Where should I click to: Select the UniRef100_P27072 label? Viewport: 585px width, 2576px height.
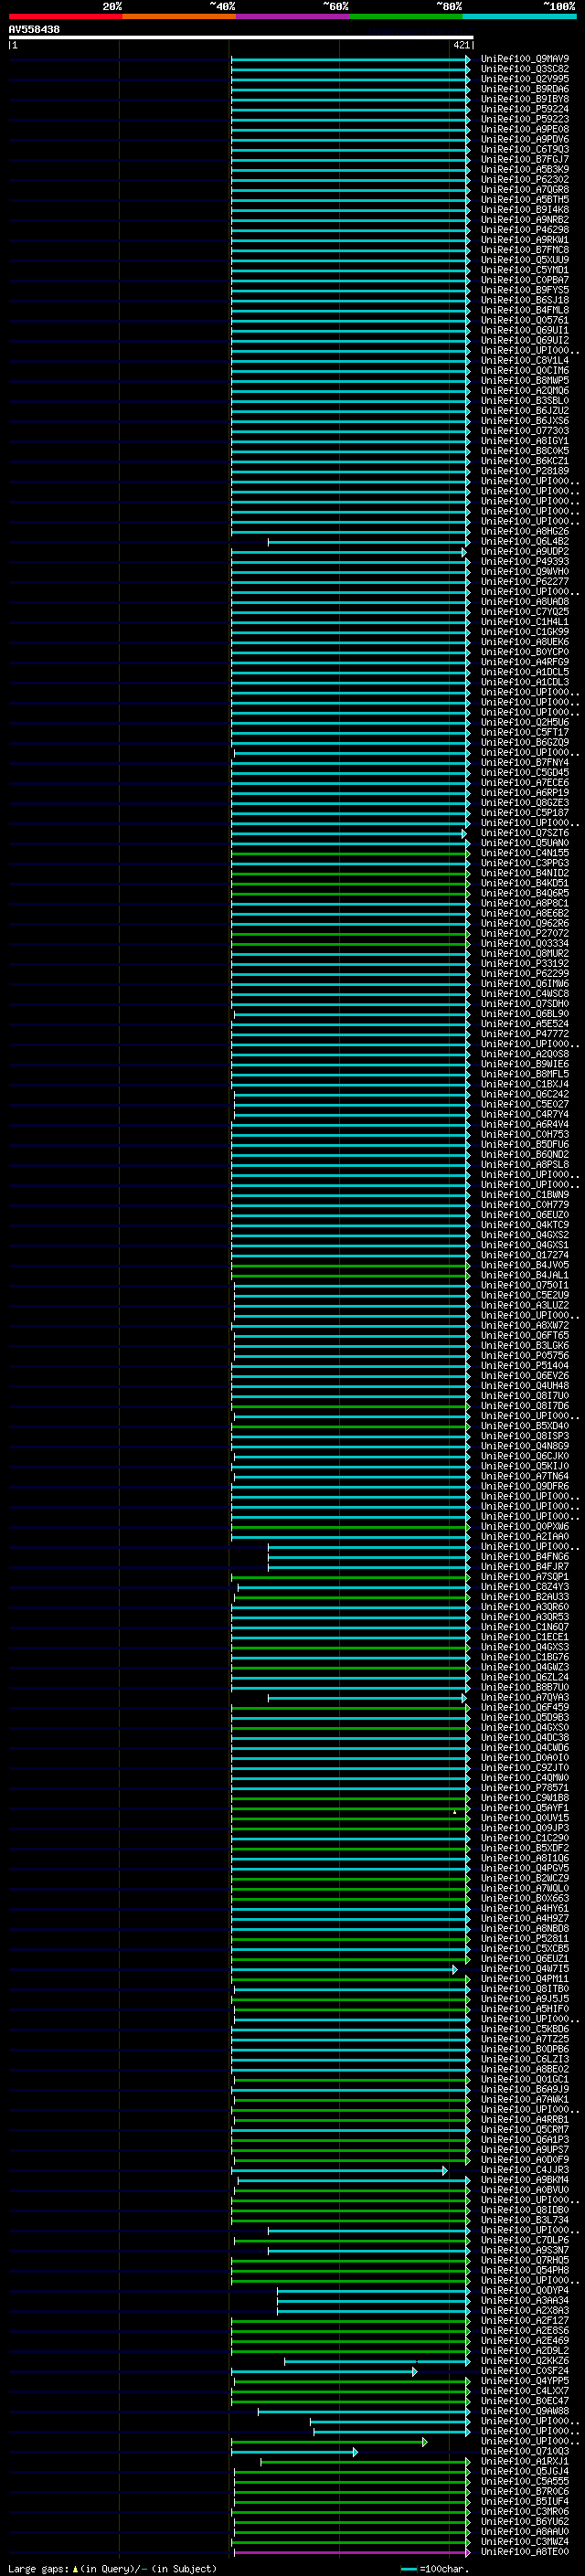tap(525, 933)
